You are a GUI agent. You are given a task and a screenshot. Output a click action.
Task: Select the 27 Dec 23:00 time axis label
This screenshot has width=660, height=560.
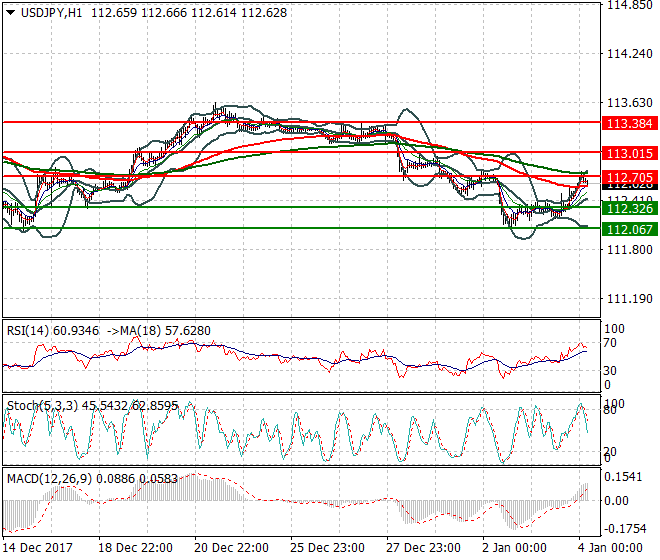tap(423, 548)
